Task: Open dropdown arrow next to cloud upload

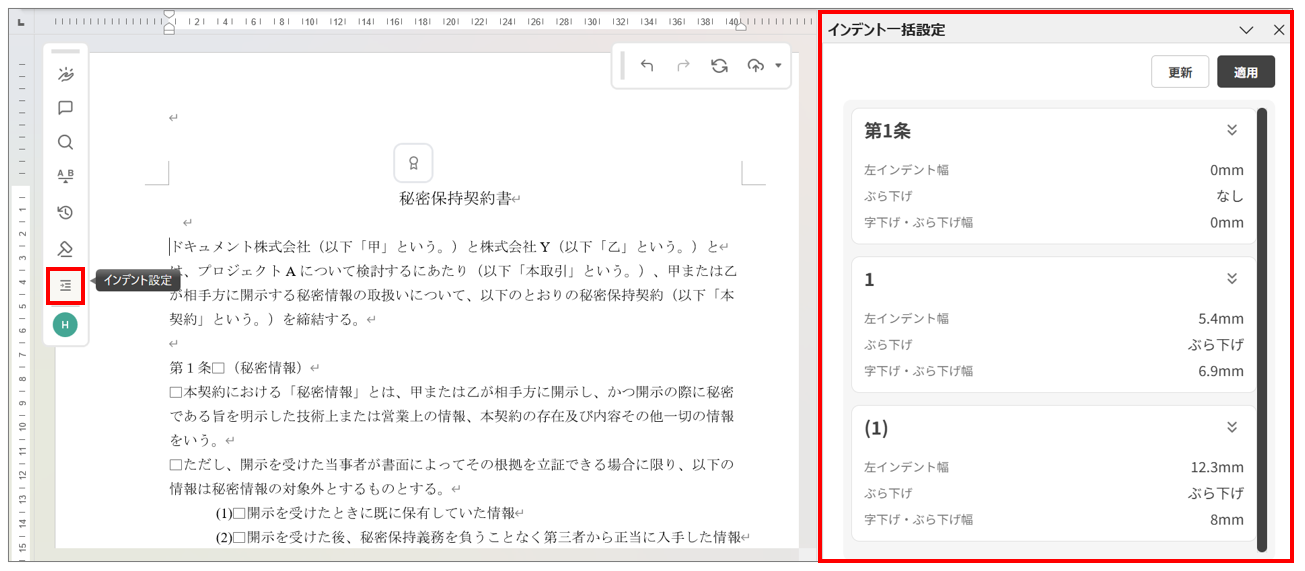Action: tap(778, 66)
